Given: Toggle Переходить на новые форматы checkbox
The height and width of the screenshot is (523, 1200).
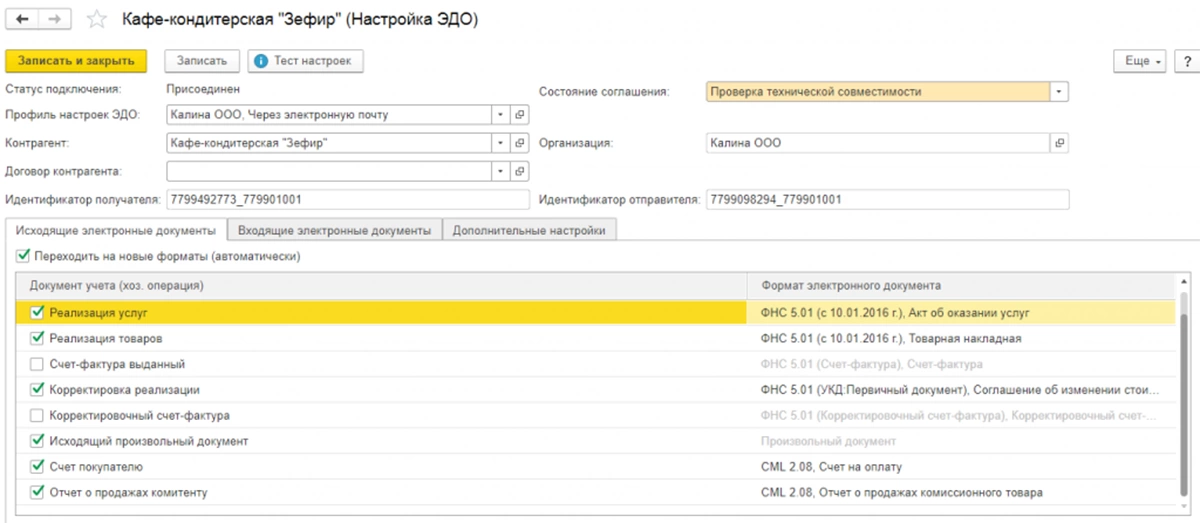Looking at the screenshot, I should pos(23,256).
